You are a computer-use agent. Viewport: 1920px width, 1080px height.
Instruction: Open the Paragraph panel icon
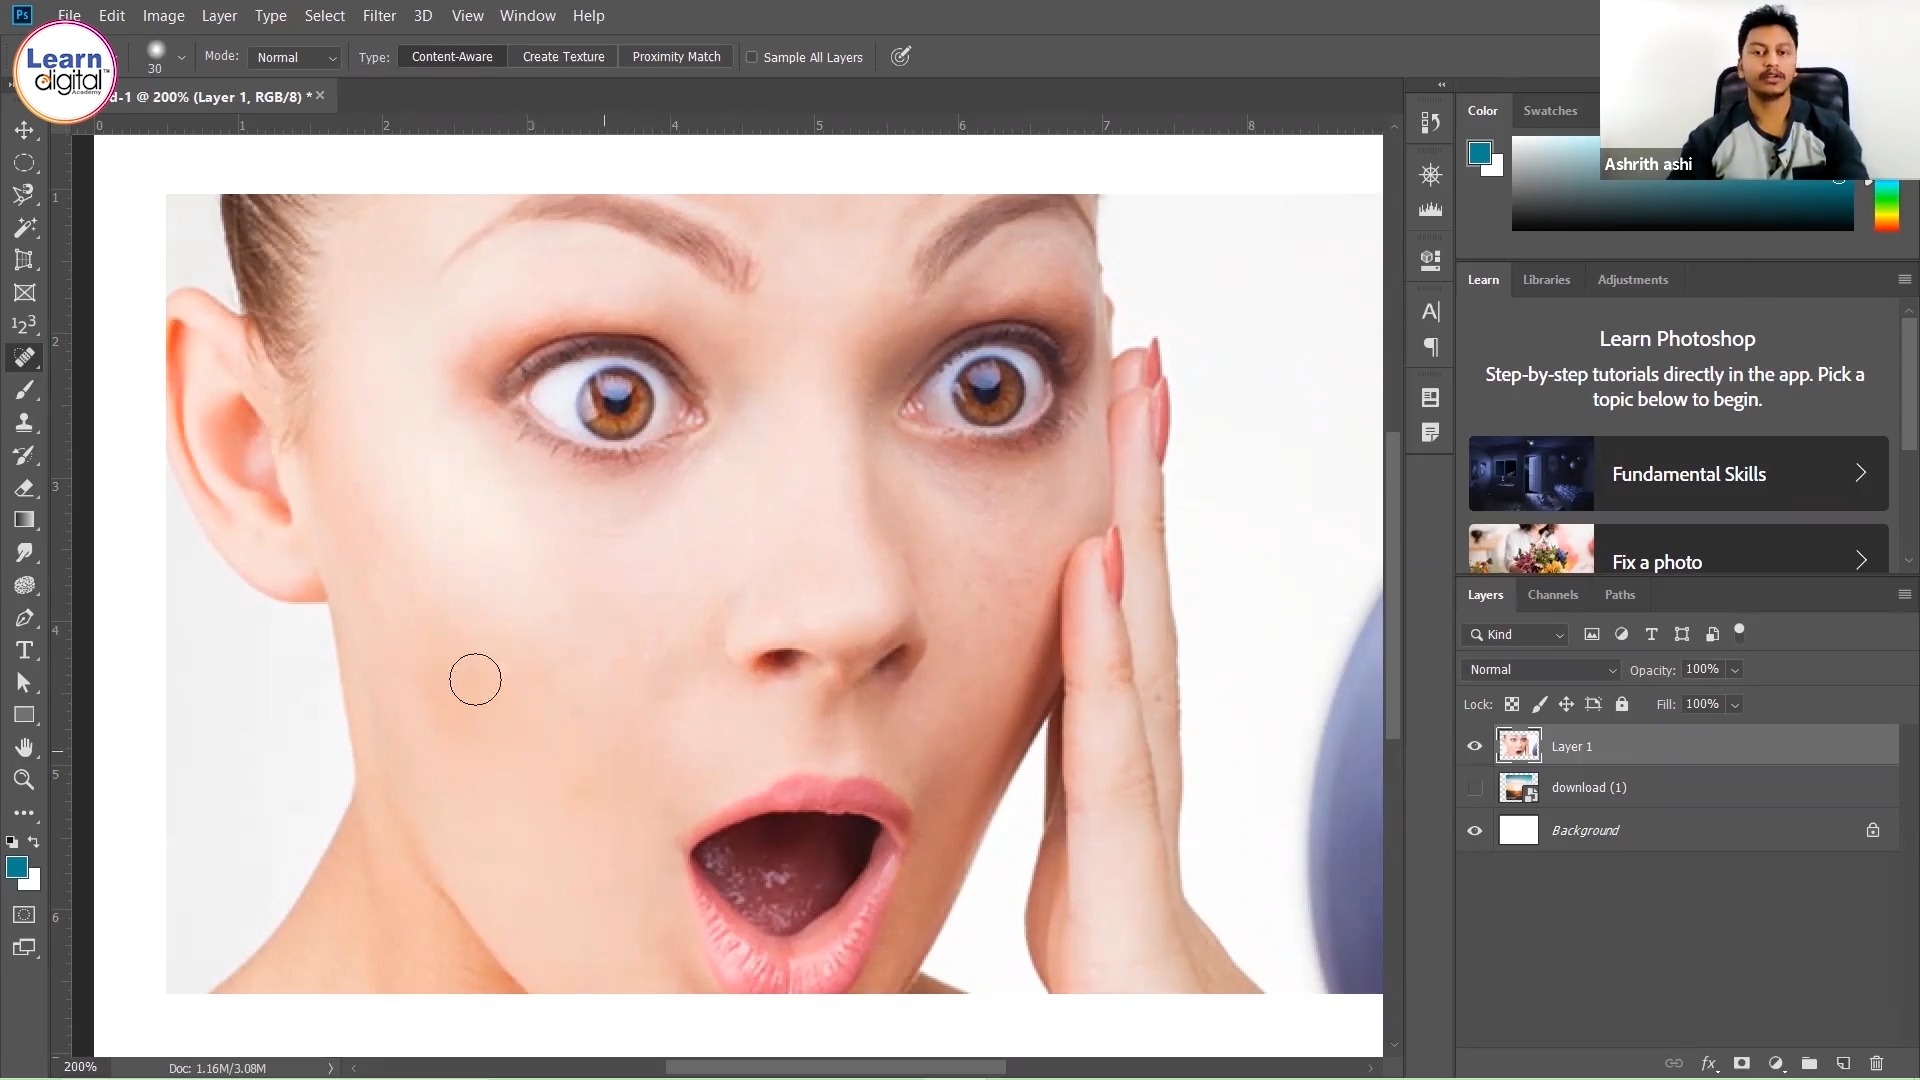point(1431,347)
